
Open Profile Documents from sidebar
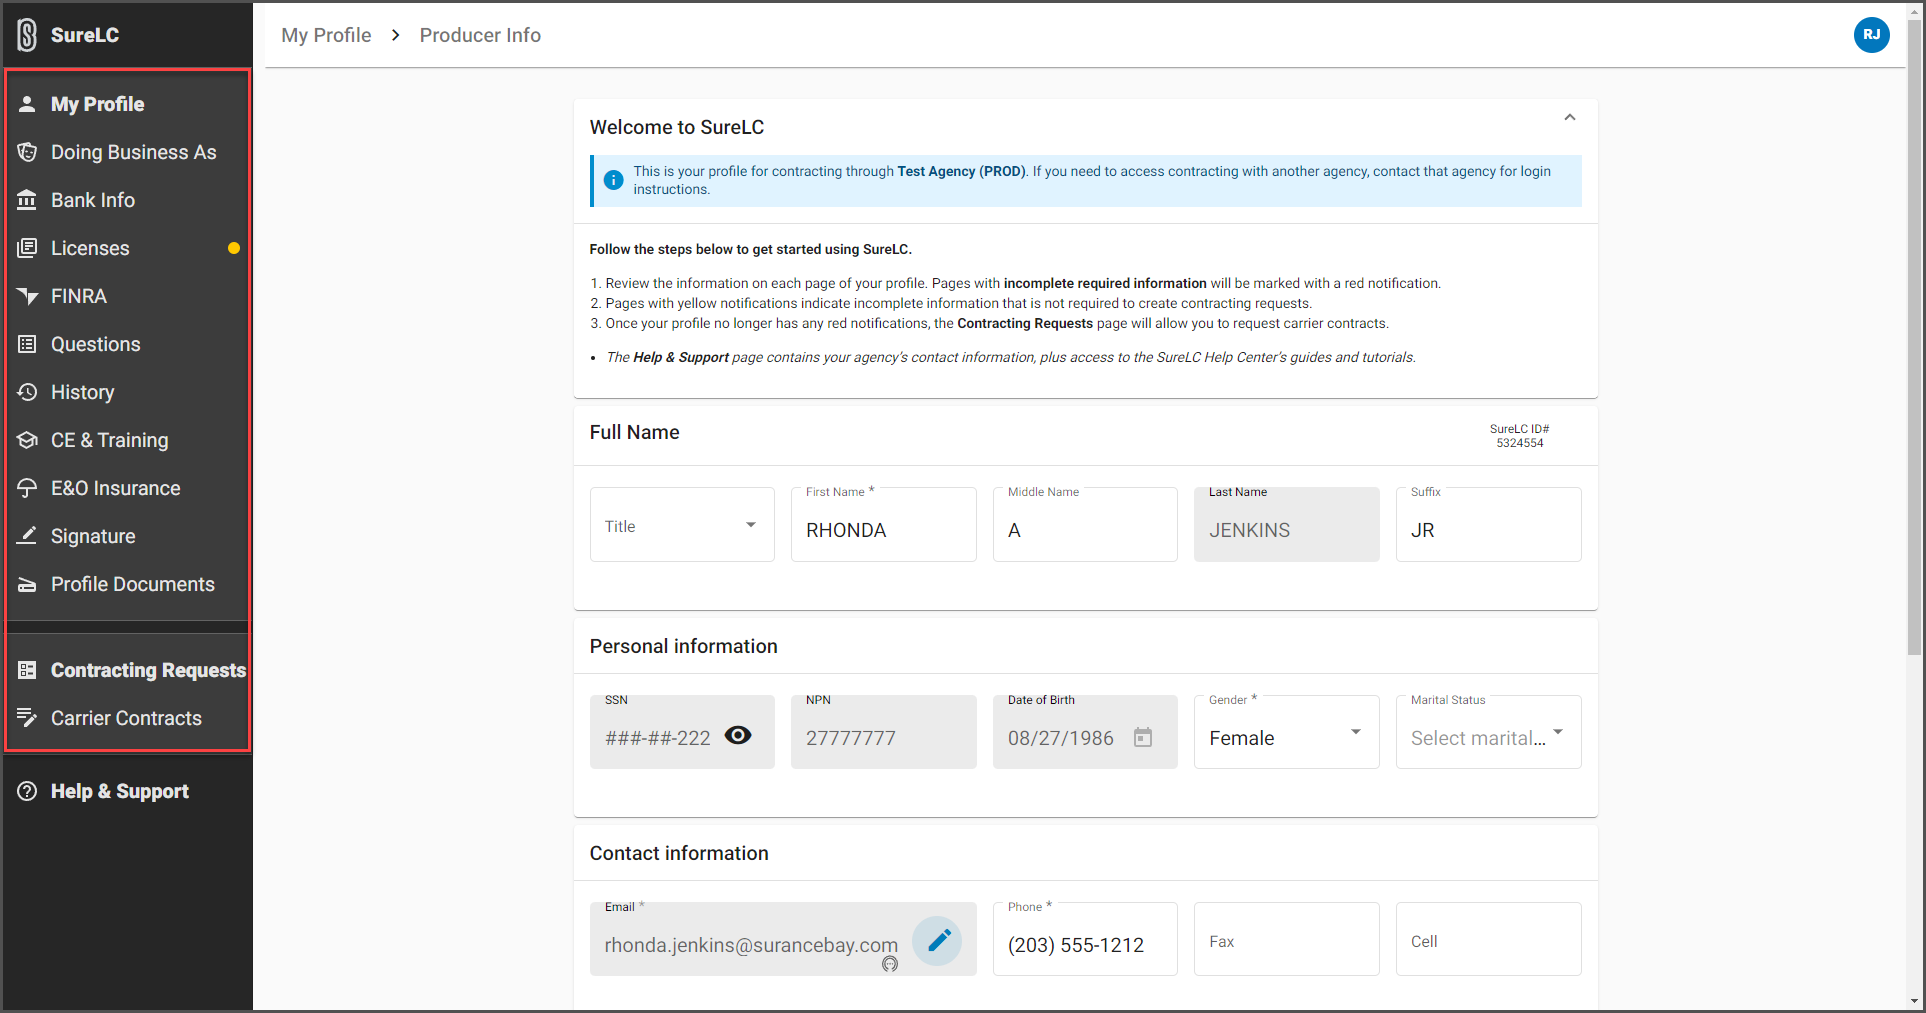click(127, 584)
